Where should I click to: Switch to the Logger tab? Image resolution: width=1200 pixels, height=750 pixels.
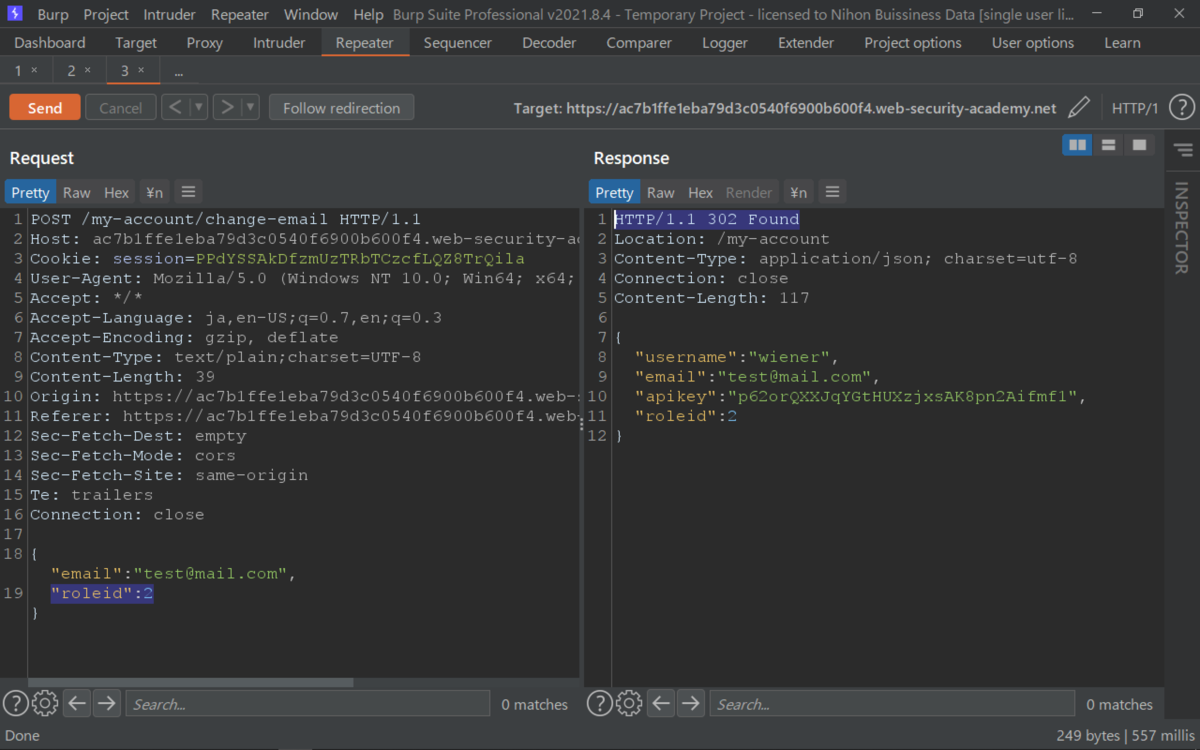[725, 43]
